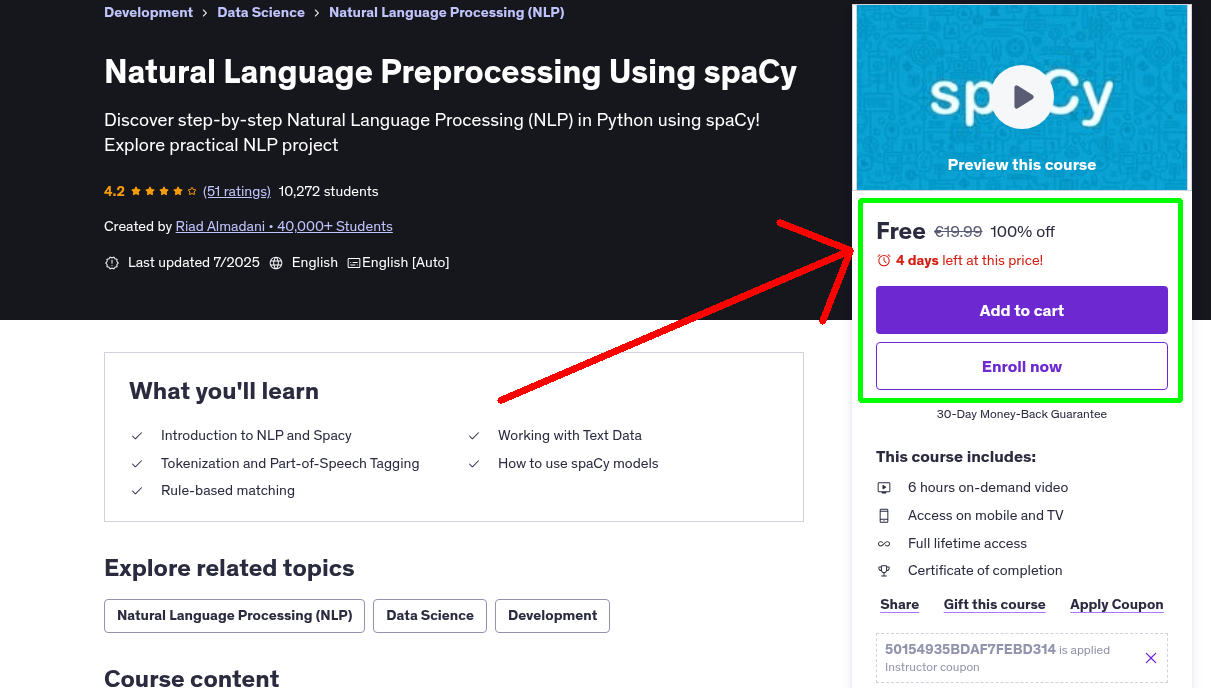Click the closed captions icon

pos(354,263)
